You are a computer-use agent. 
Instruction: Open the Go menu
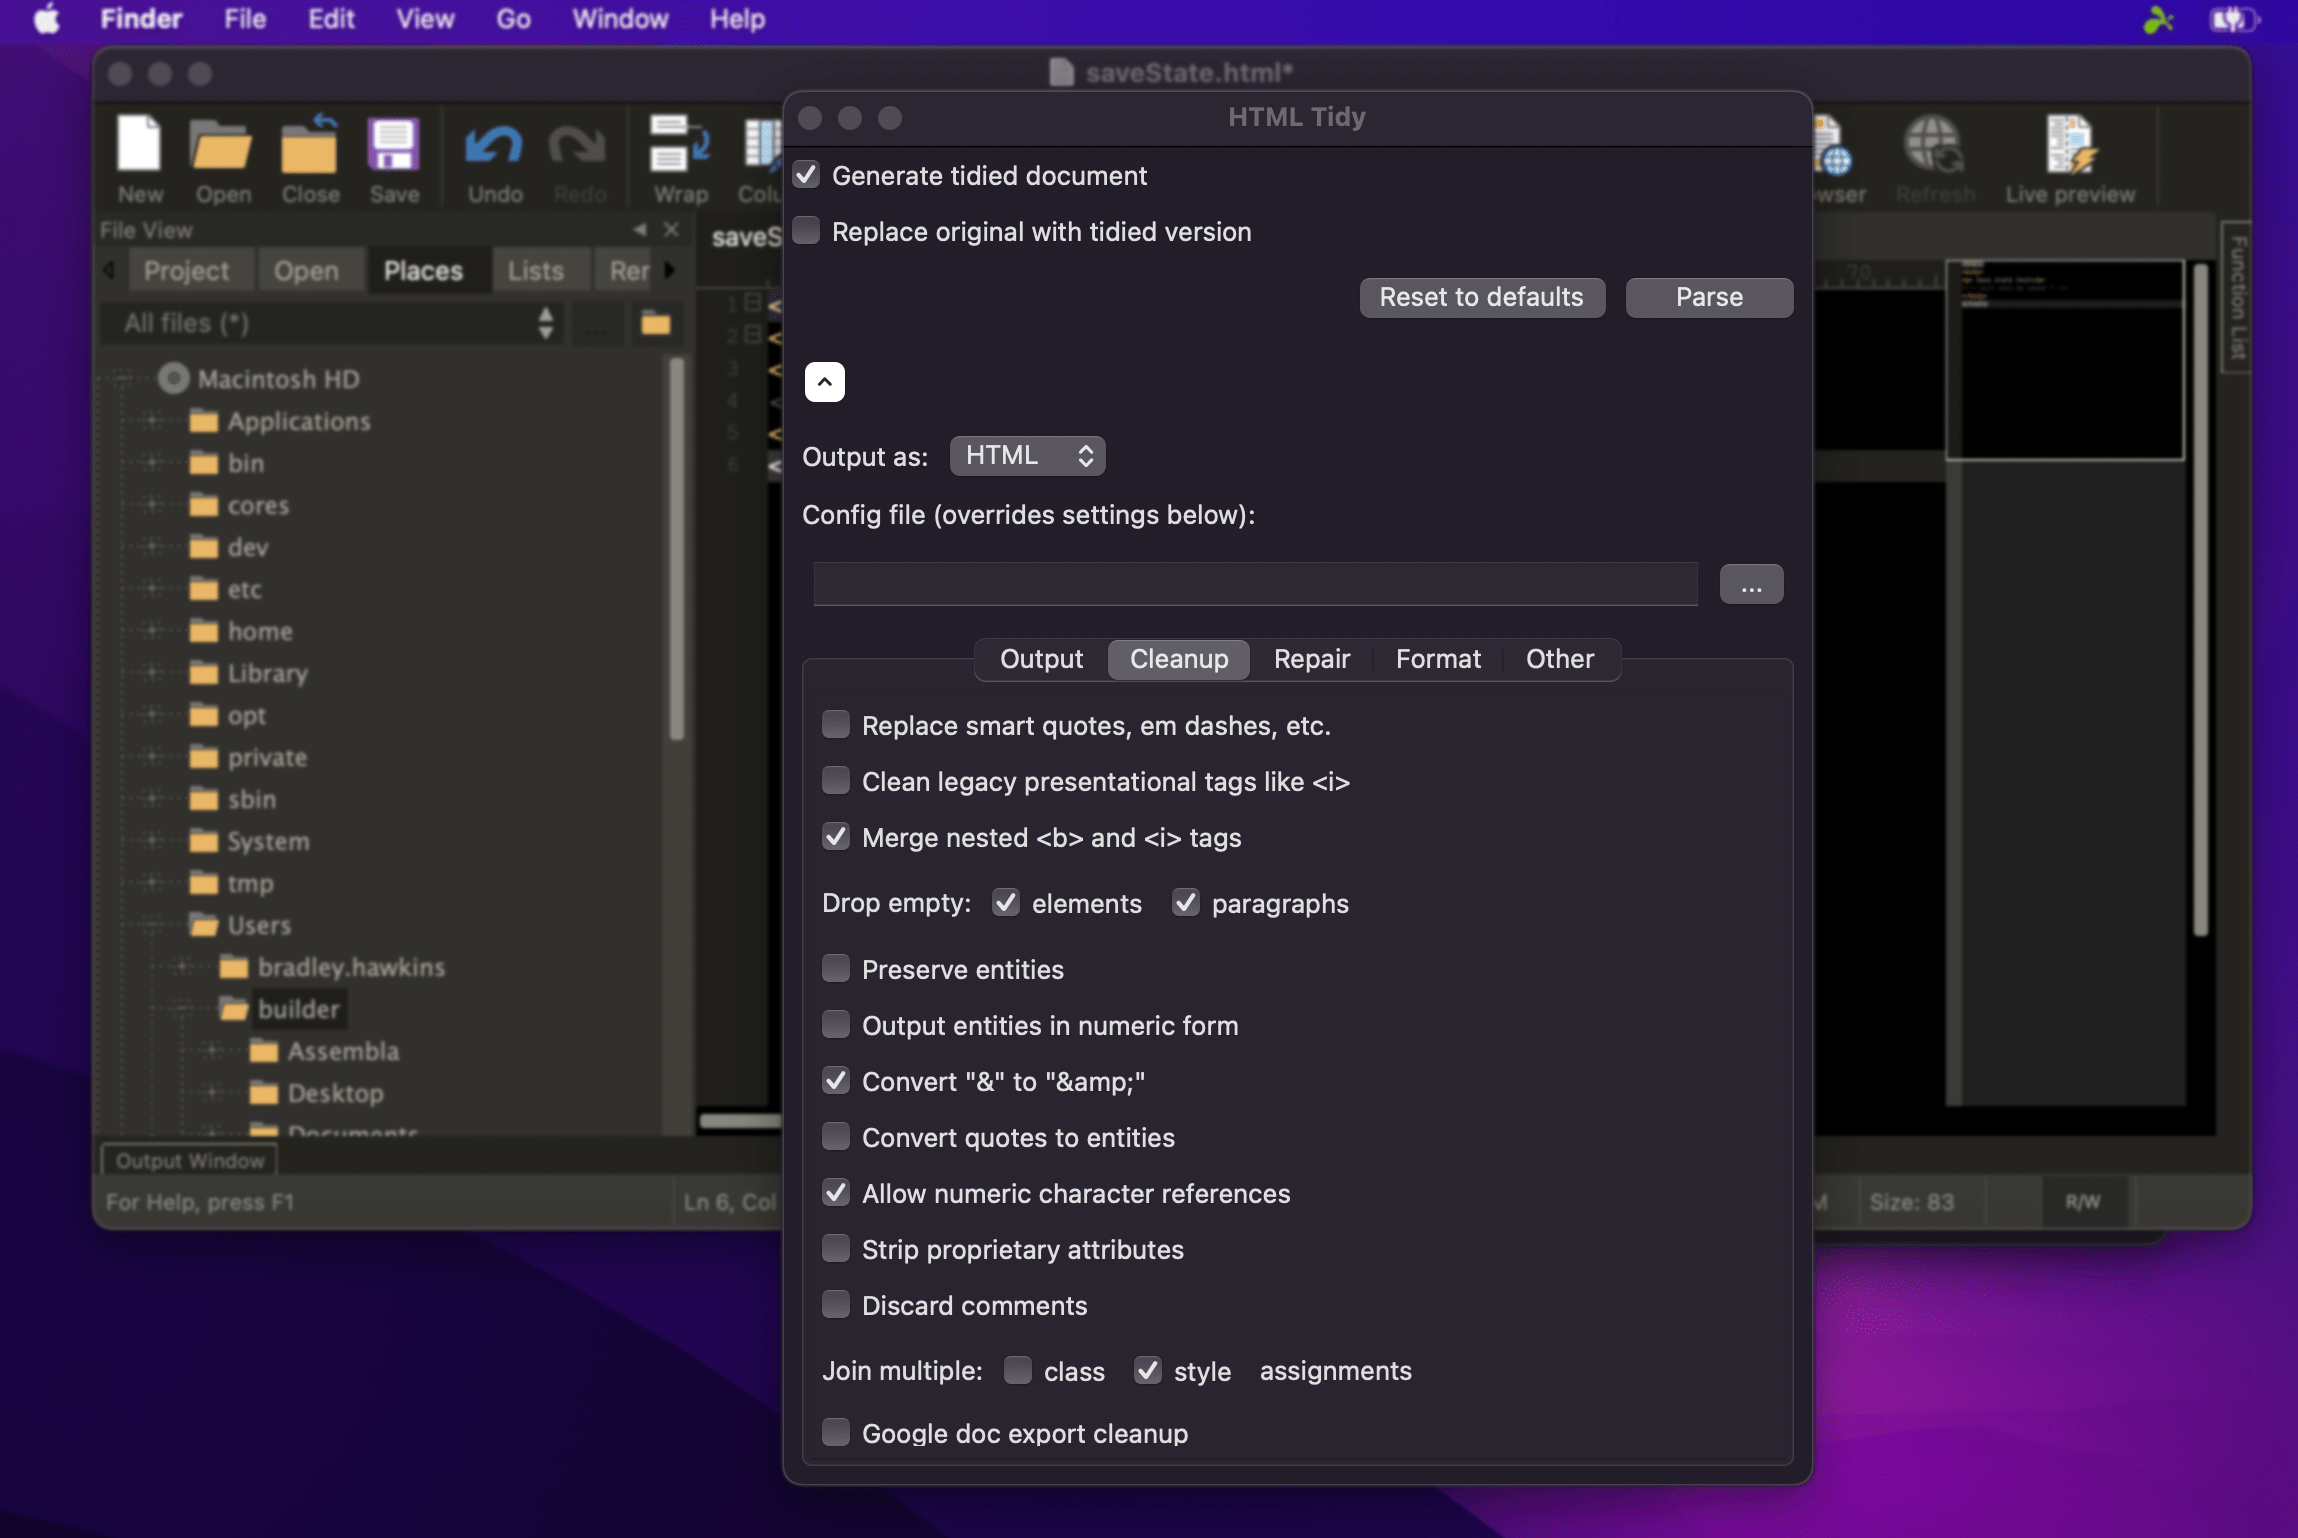point(511,19)
